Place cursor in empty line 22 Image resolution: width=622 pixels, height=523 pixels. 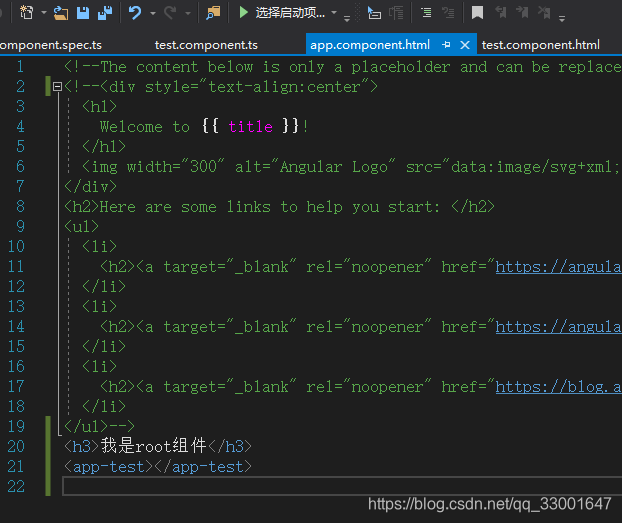[342, 486]
